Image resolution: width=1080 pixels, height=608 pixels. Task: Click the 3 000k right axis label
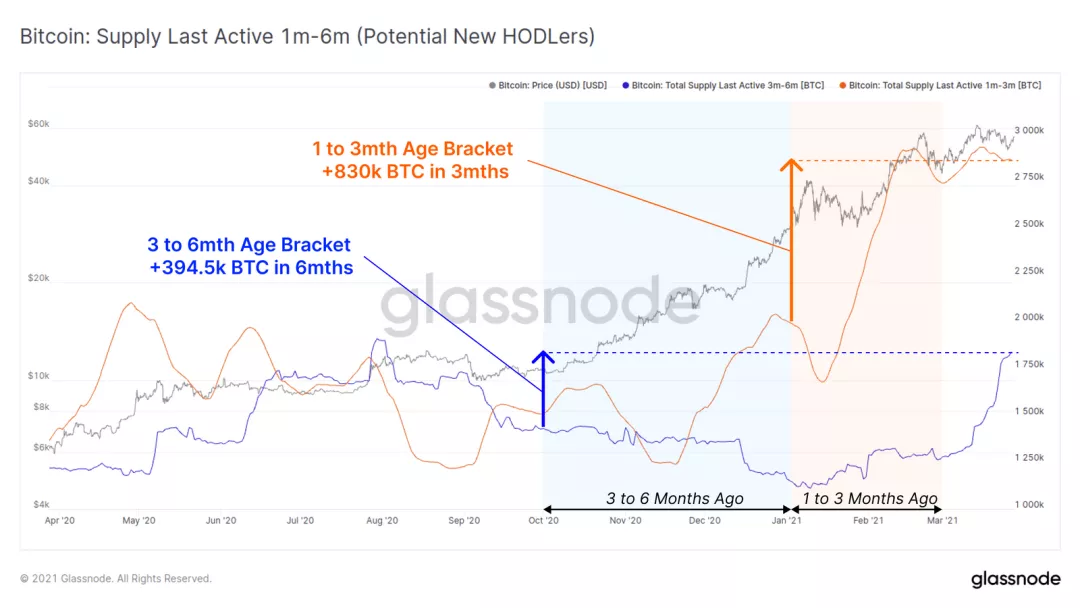tap(1029, 130)
